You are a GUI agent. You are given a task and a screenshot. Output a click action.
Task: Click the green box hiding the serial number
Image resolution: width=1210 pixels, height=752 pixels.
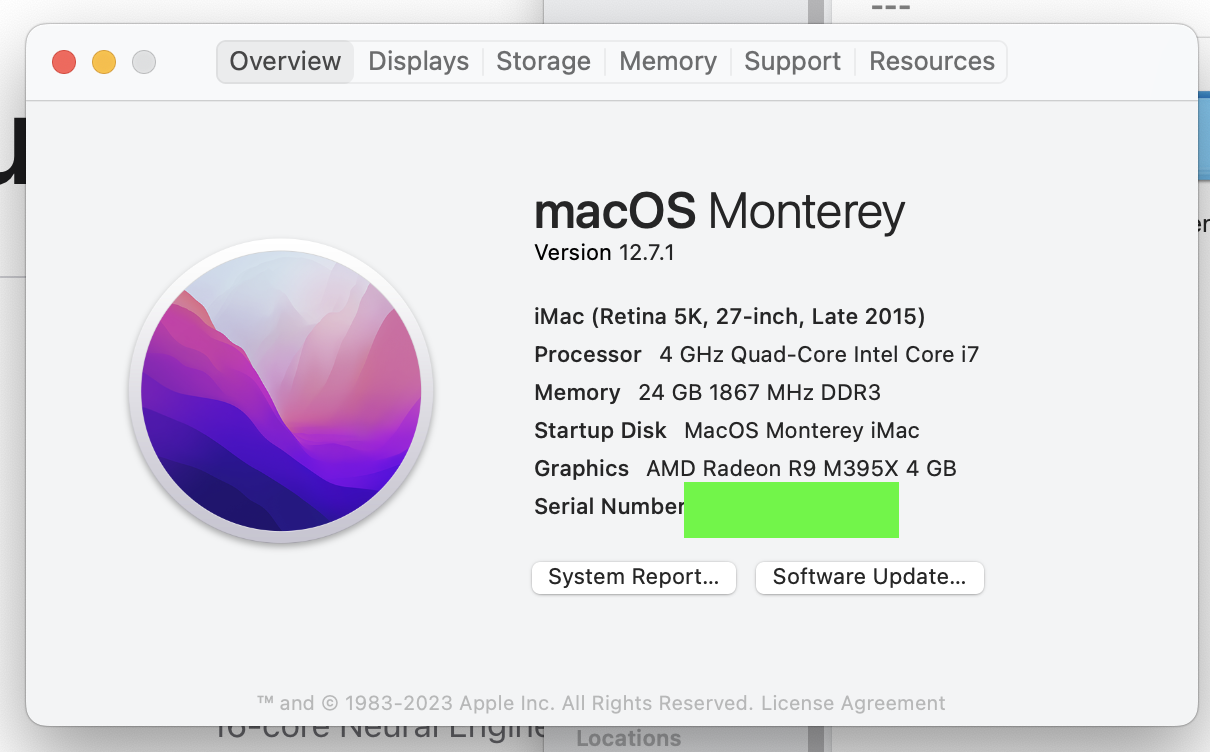tap(791, 510)
